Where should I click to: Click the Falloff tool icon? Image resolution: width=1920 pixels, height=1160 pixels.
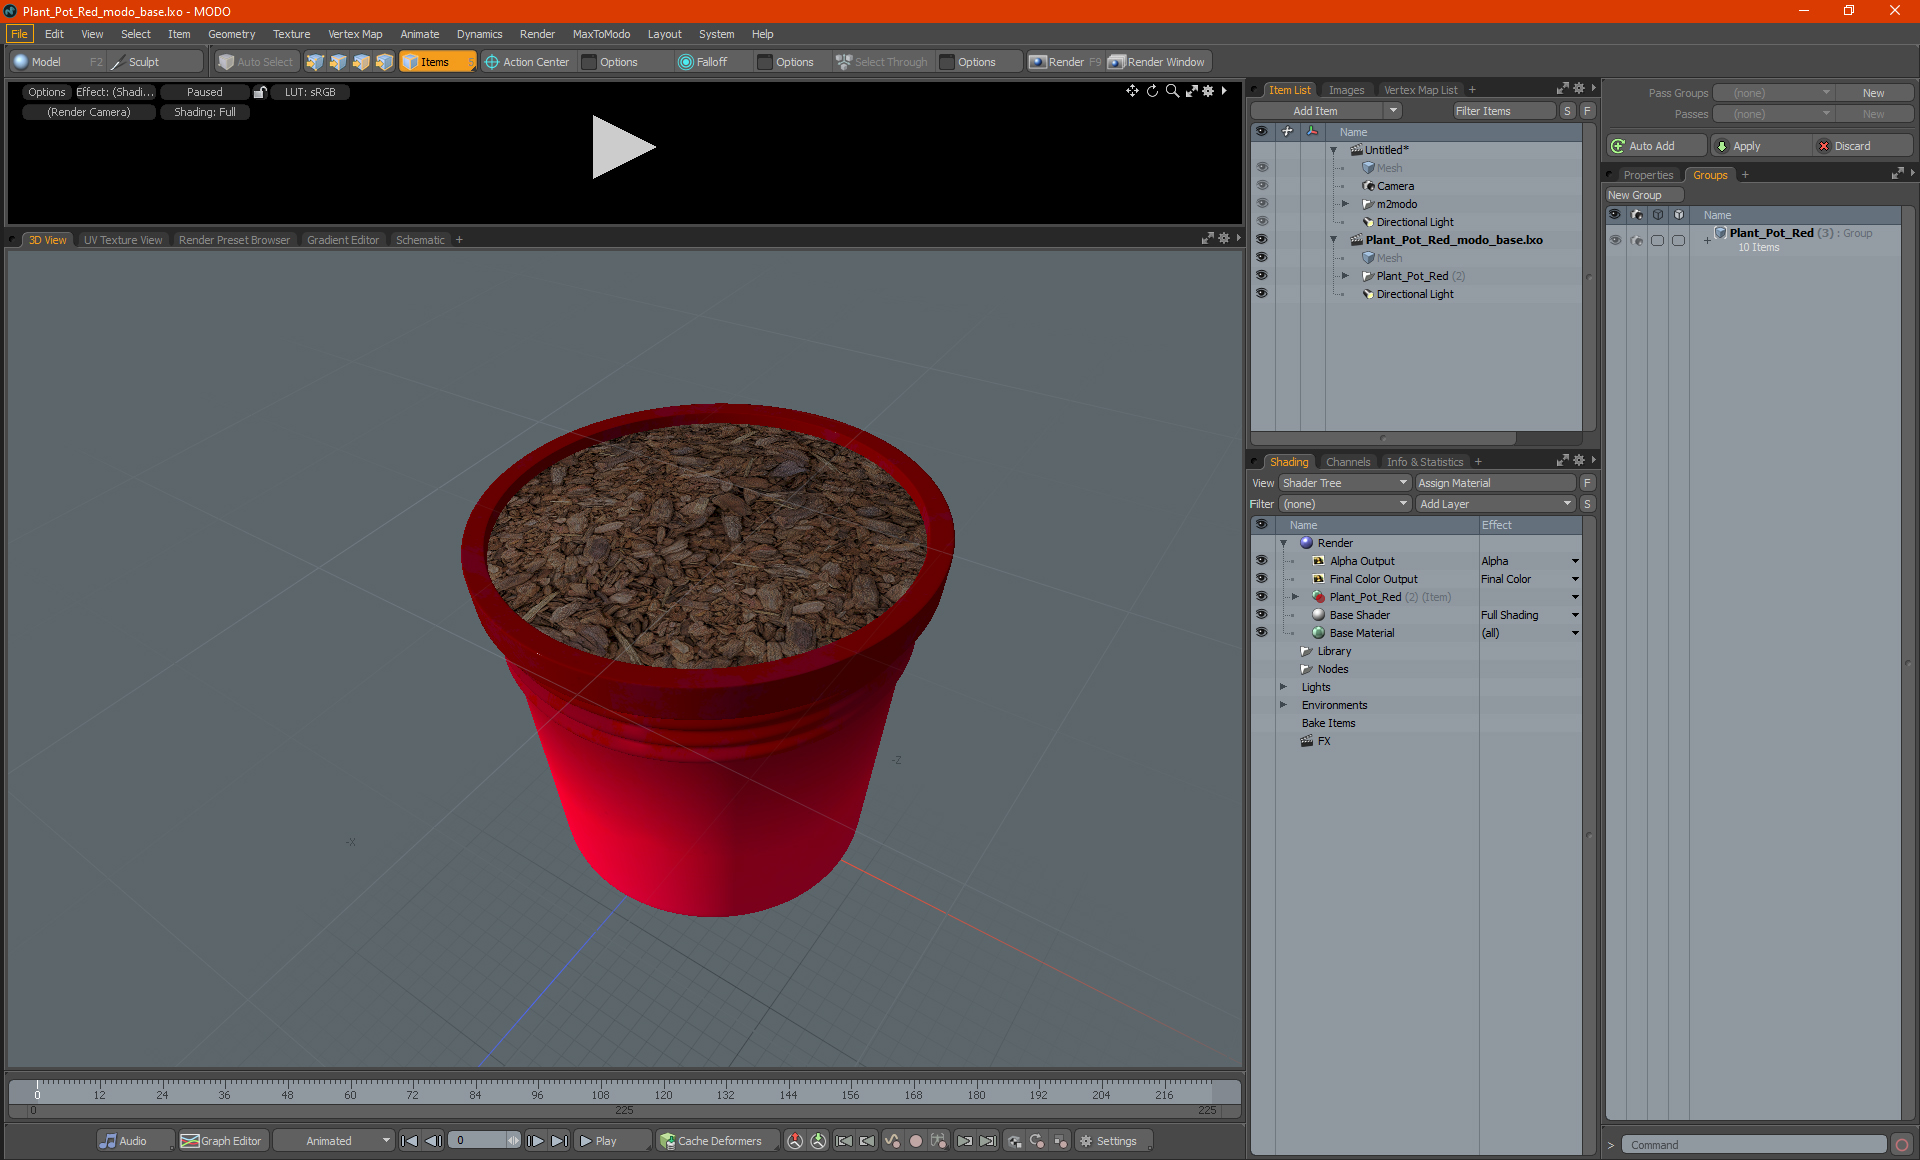(x=685, y=62)
